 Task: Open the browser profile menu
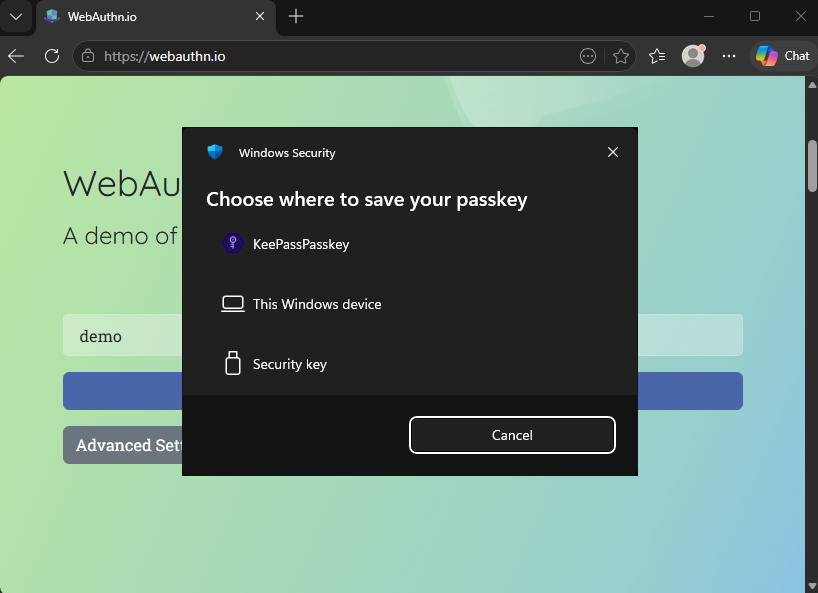point(693,56)
